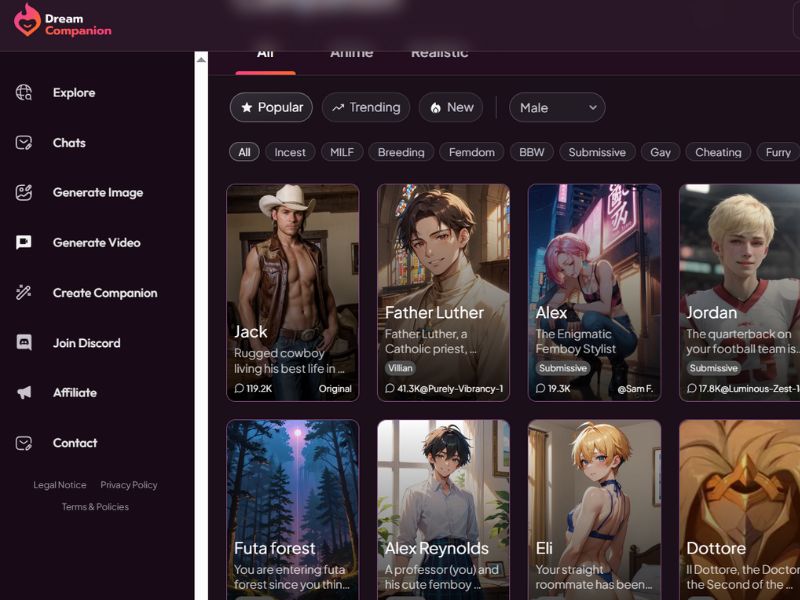Select the All category chip

point(244,152)
